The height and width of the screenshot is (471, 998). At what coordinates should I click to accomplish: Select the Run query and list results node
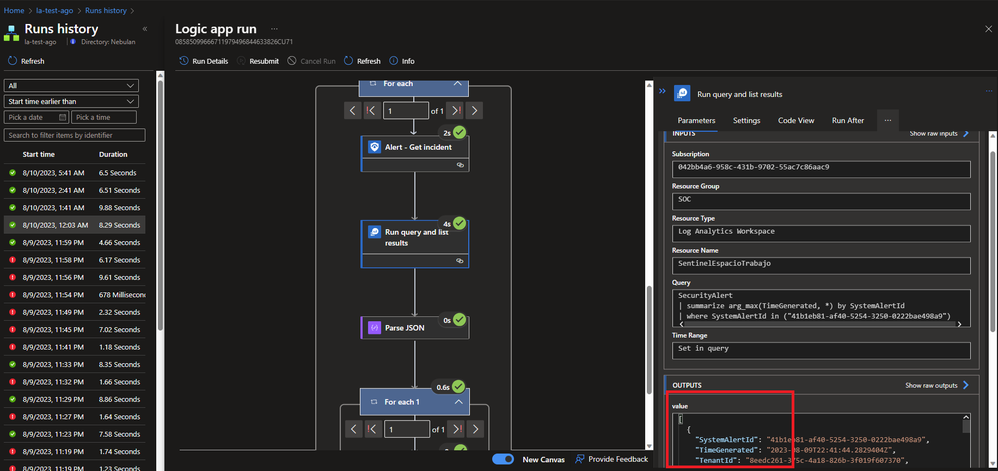pos(414,244)
